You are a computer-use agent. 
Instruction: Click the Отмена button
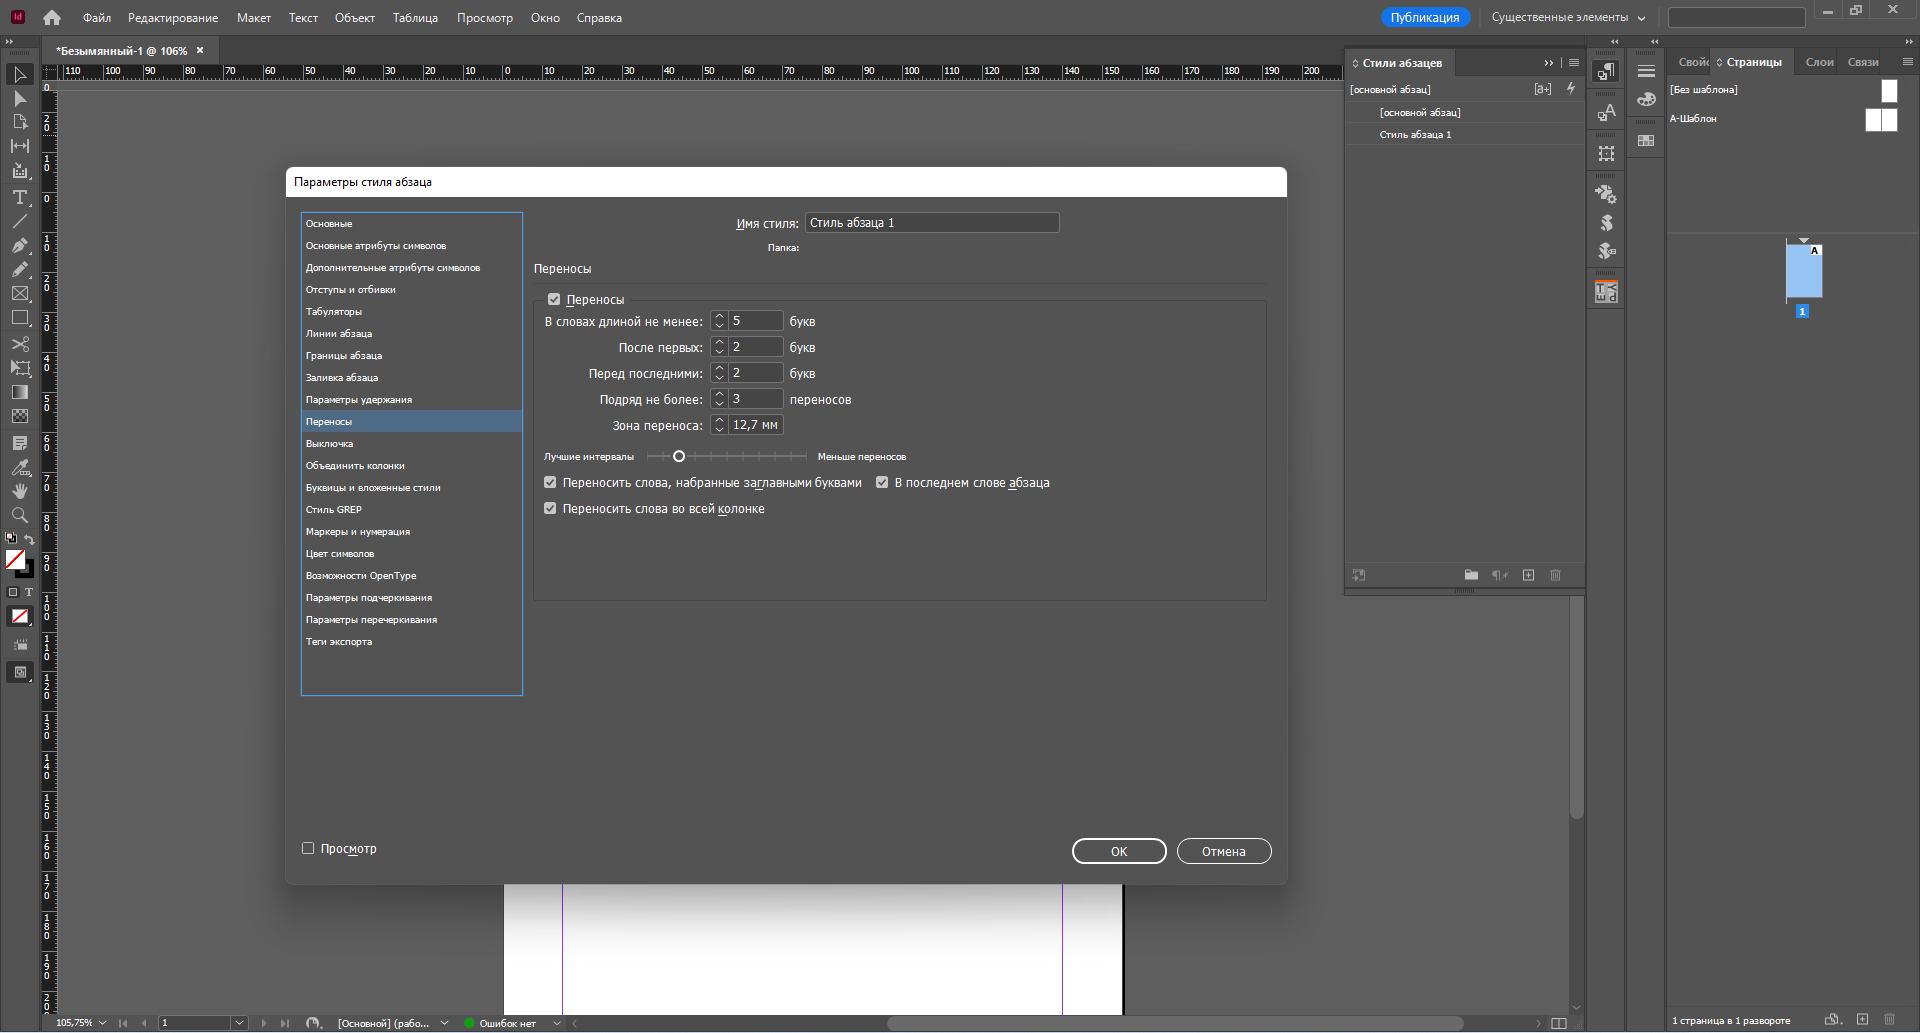pos(1223,852)
